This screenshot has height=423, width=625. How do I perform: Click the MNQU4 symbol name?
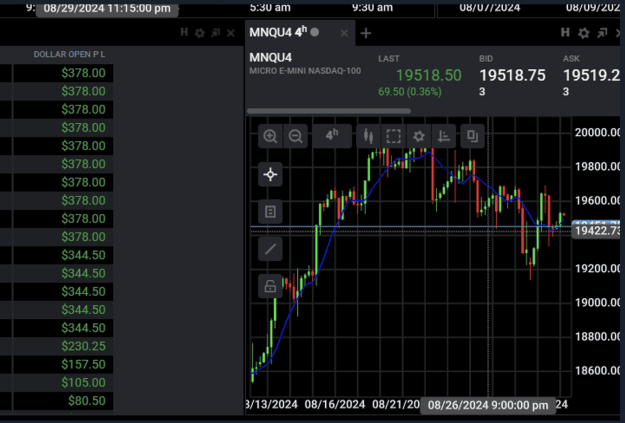coord(271,58)
